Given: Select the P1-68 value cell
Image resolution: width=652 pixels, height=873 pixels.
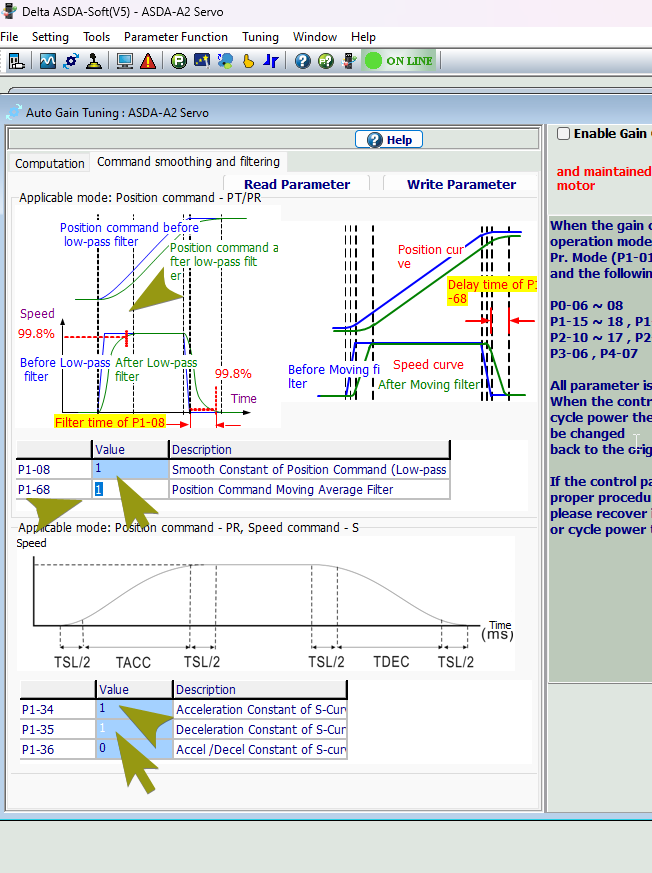Looking at the screenshot, I should click(130, 489).
